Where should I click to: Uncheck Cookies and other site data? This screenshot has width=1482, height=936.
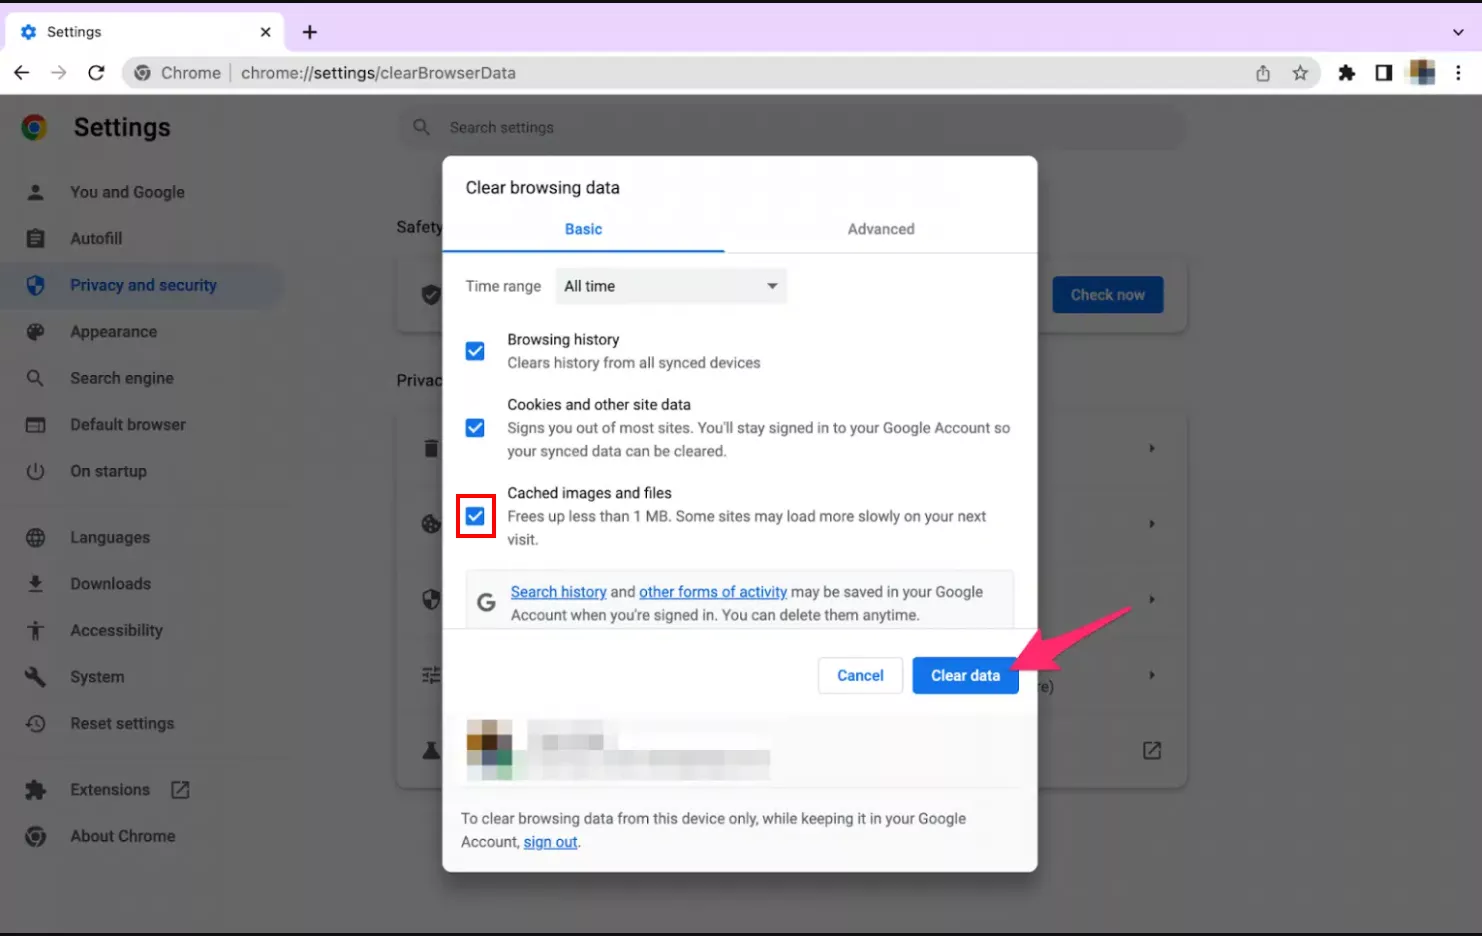475,428
